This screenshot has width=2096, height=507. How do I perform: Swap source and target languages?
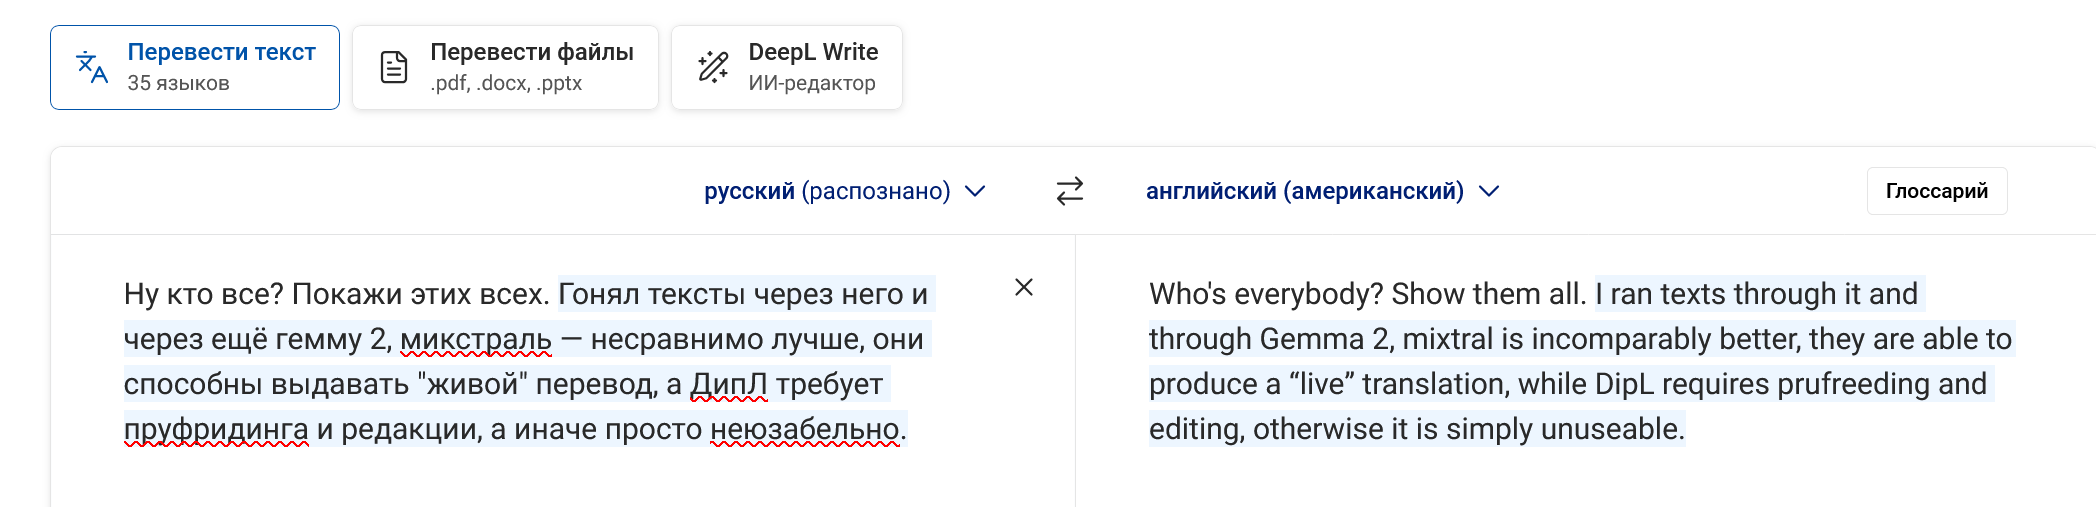pos(1069,191)
